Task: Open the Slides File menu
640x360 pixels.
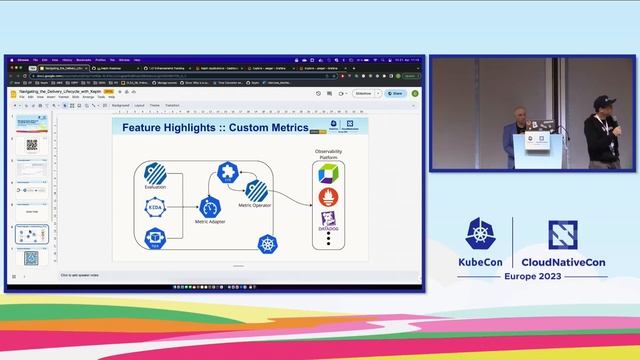Action: click(22, 97)
